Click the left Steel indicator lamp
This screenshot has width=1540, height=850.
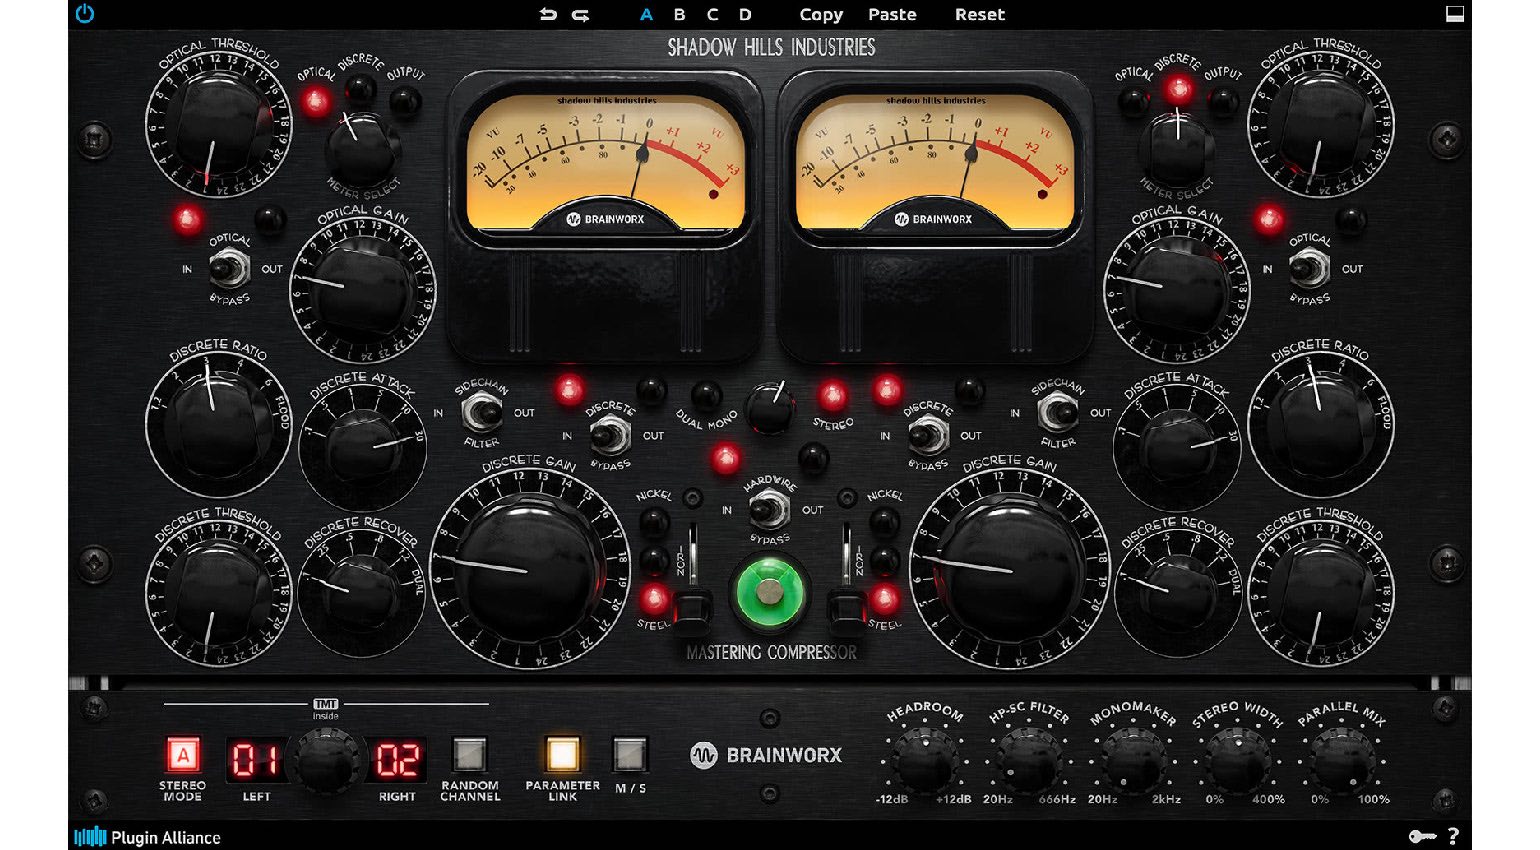click(653, 598)
